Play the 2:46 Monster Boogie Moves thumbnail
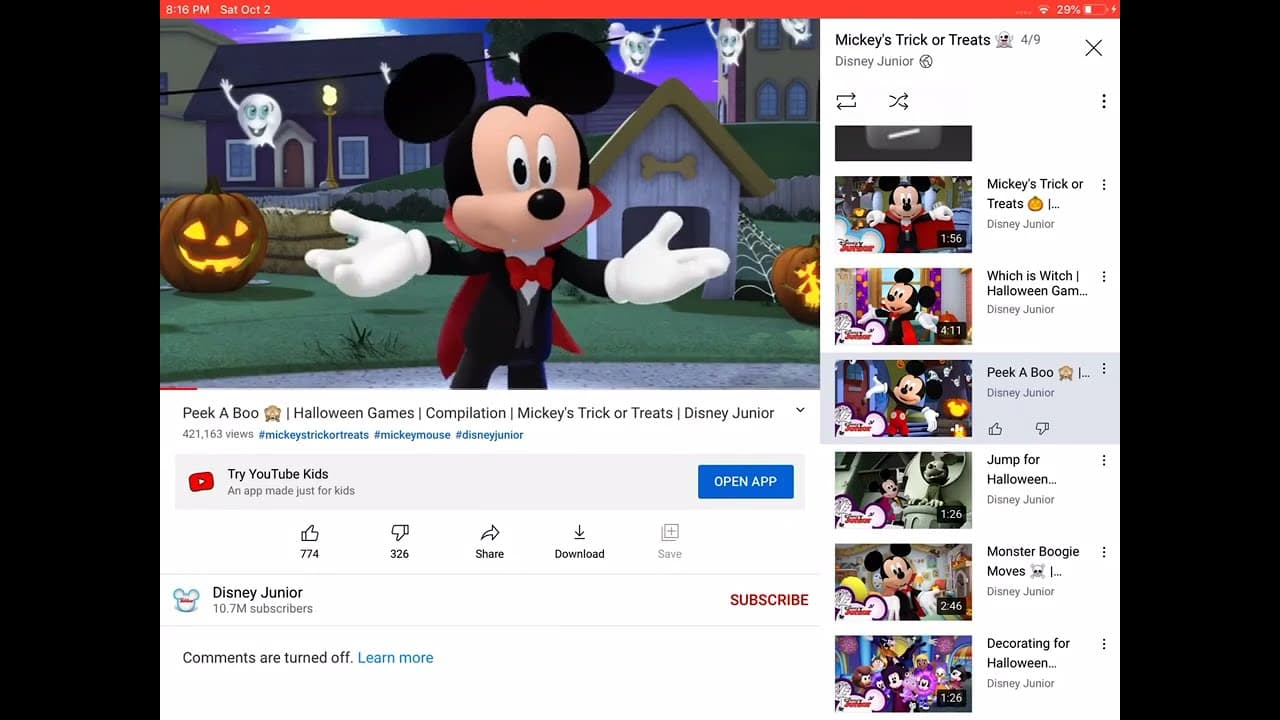The image size is (1280, 720). 903,582
